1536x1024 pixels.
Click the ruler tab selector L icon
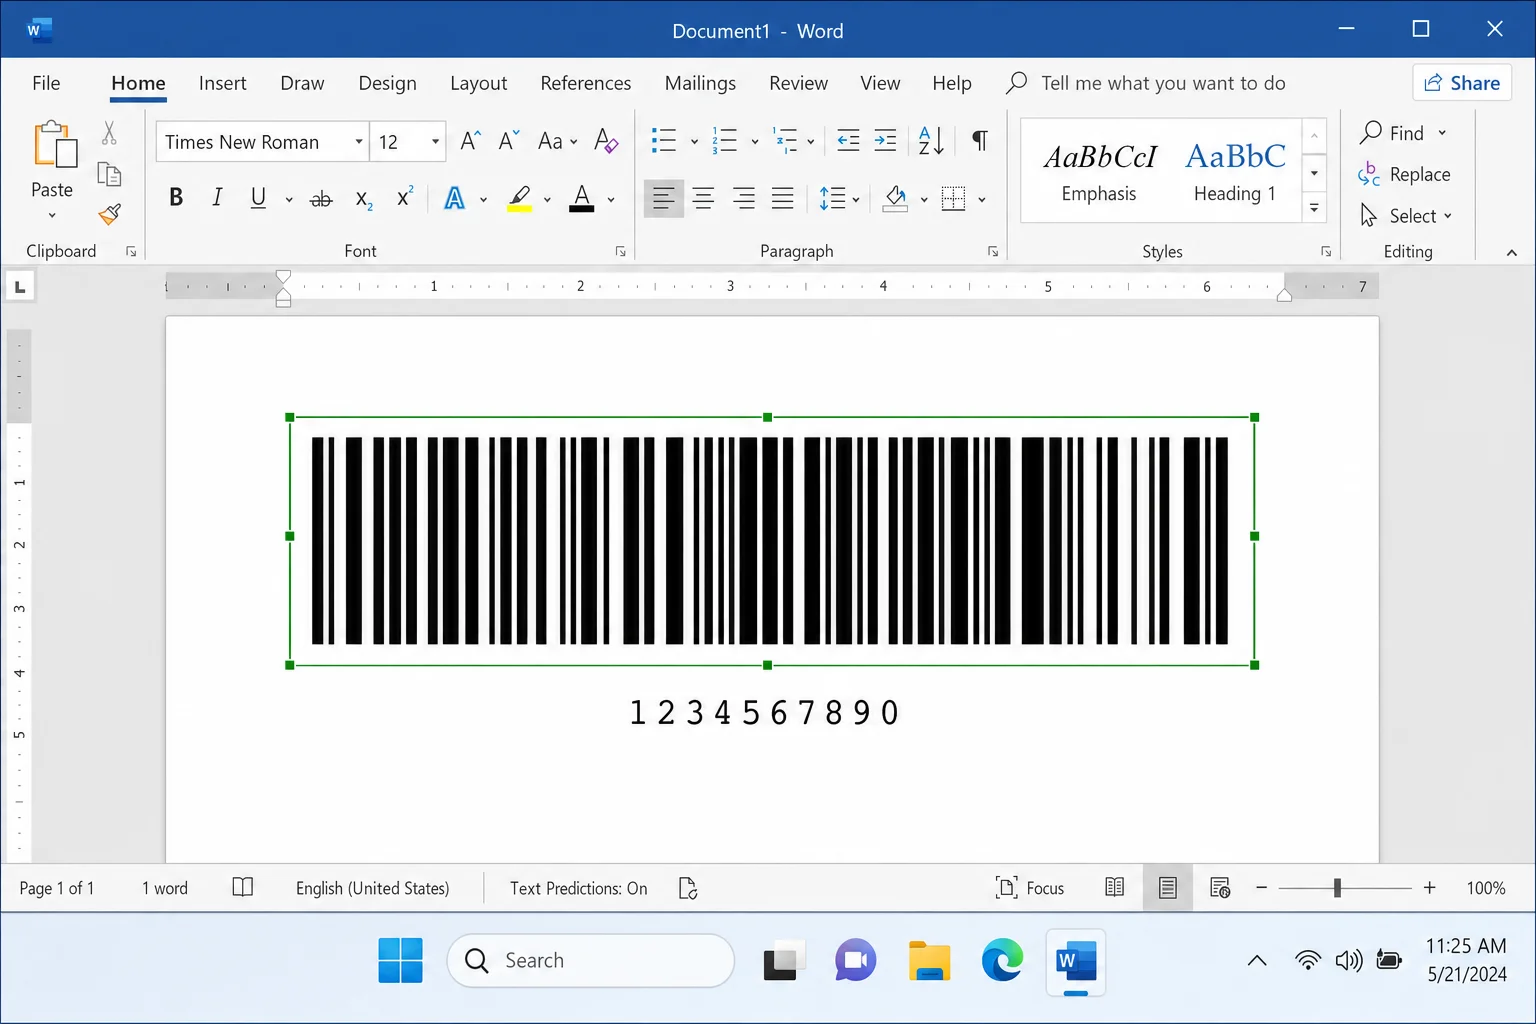(x=20, y=287)
